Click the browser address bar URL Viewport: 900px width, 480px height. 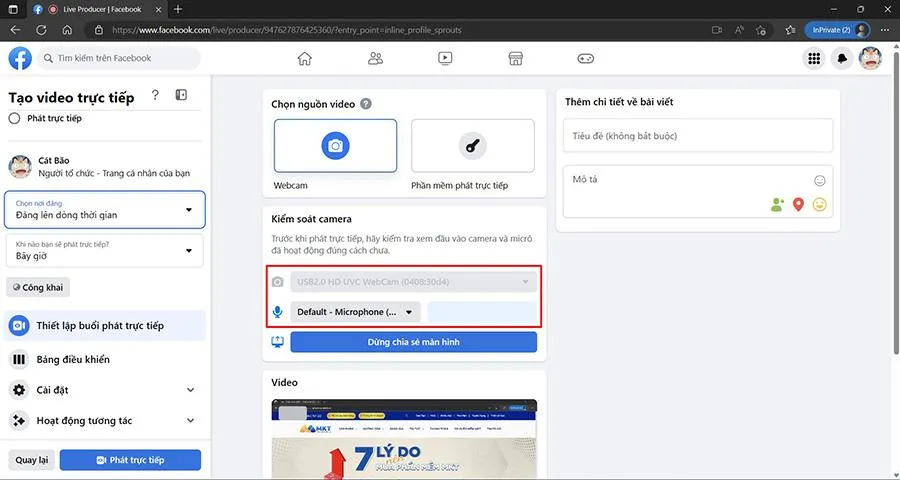[x=287, y=30]
